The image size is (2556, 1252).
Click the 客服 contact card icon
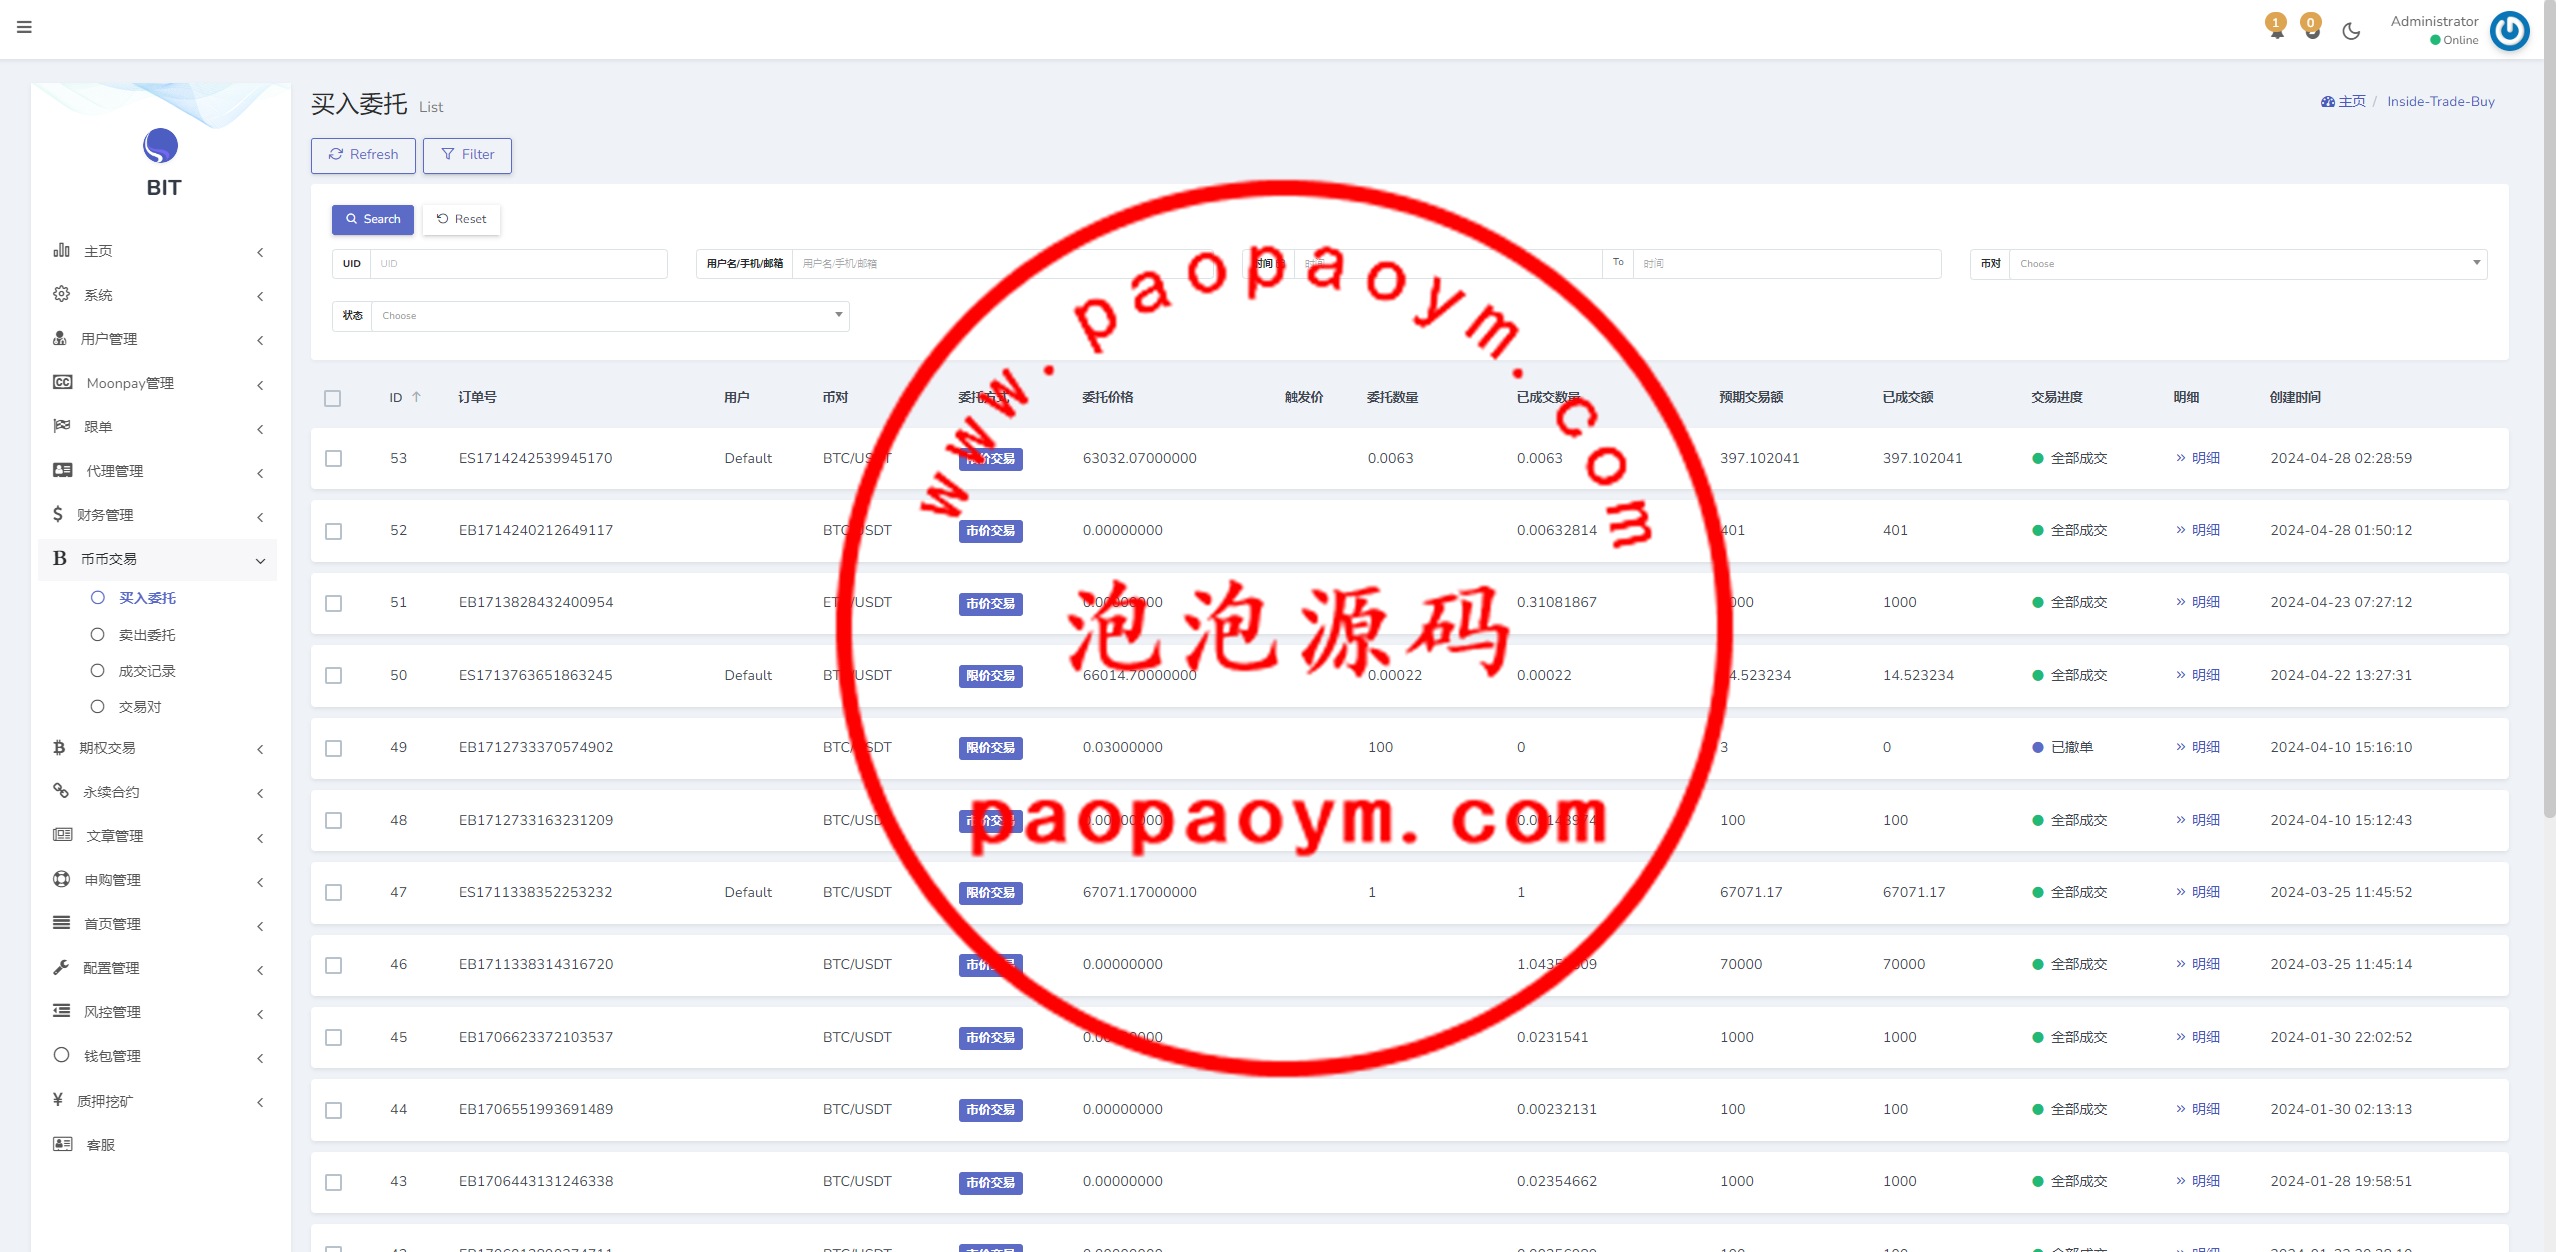(63, 1144)
